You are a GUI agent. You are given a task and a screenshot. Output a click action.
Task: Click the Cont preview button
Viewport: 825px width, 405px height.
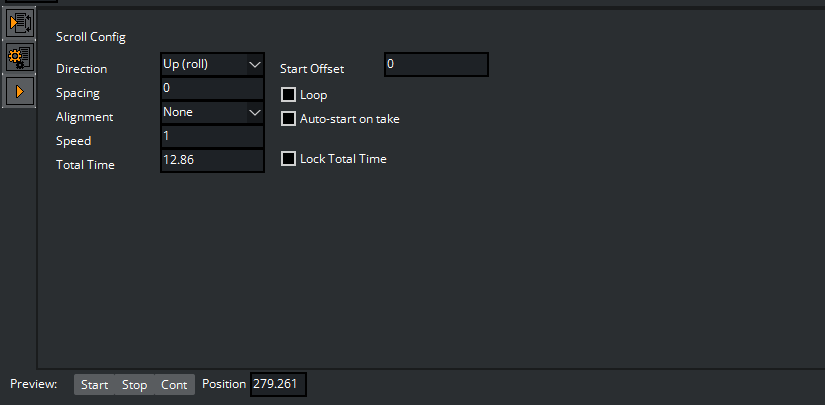pos(174,385)
